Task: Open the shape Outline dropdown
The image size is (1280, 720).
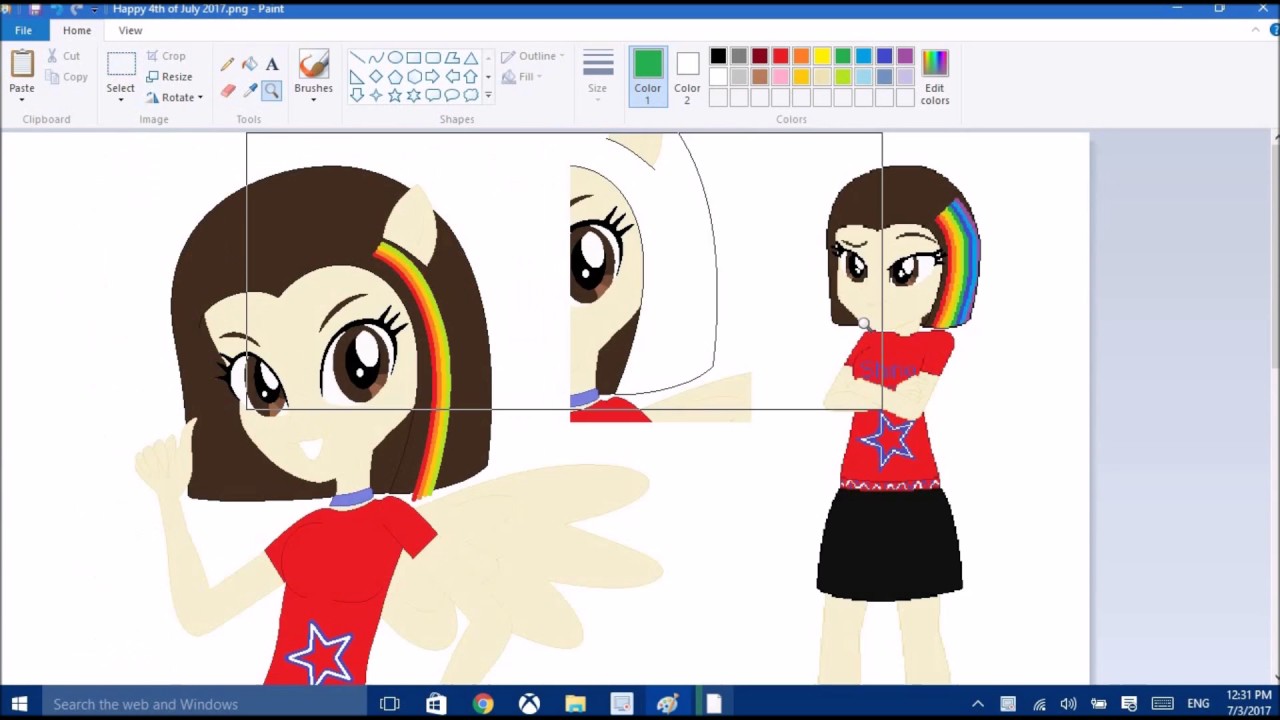Action: coord(533,56)
